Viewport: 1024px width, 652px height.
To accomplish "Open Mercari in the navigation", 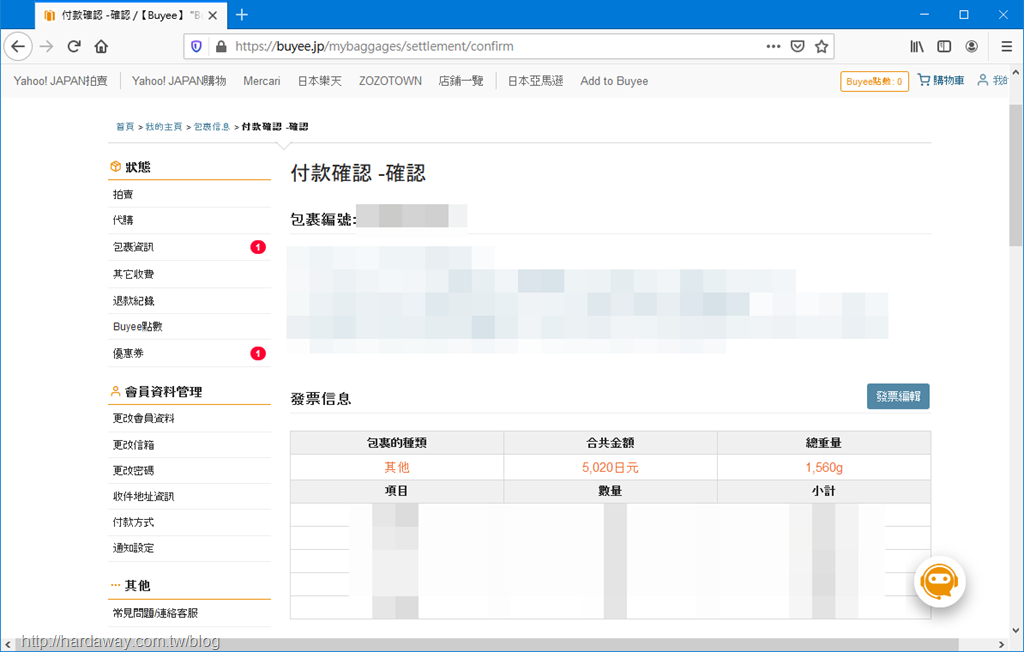I will 262,81.
